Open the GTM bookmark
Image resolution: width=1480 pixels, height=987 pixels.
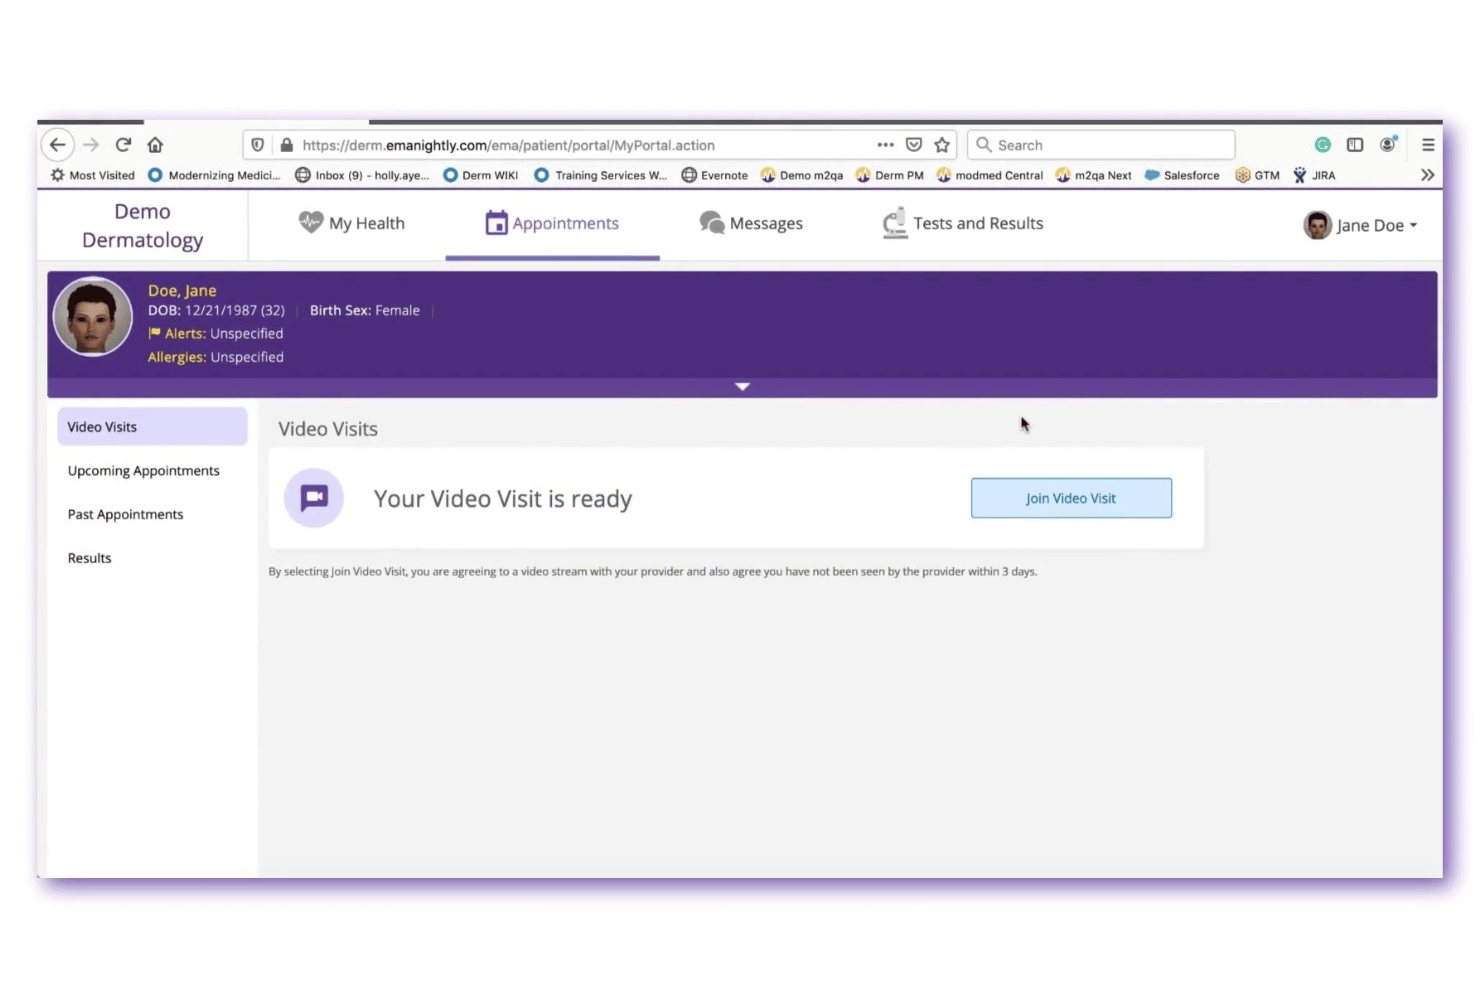[1258, 175]
